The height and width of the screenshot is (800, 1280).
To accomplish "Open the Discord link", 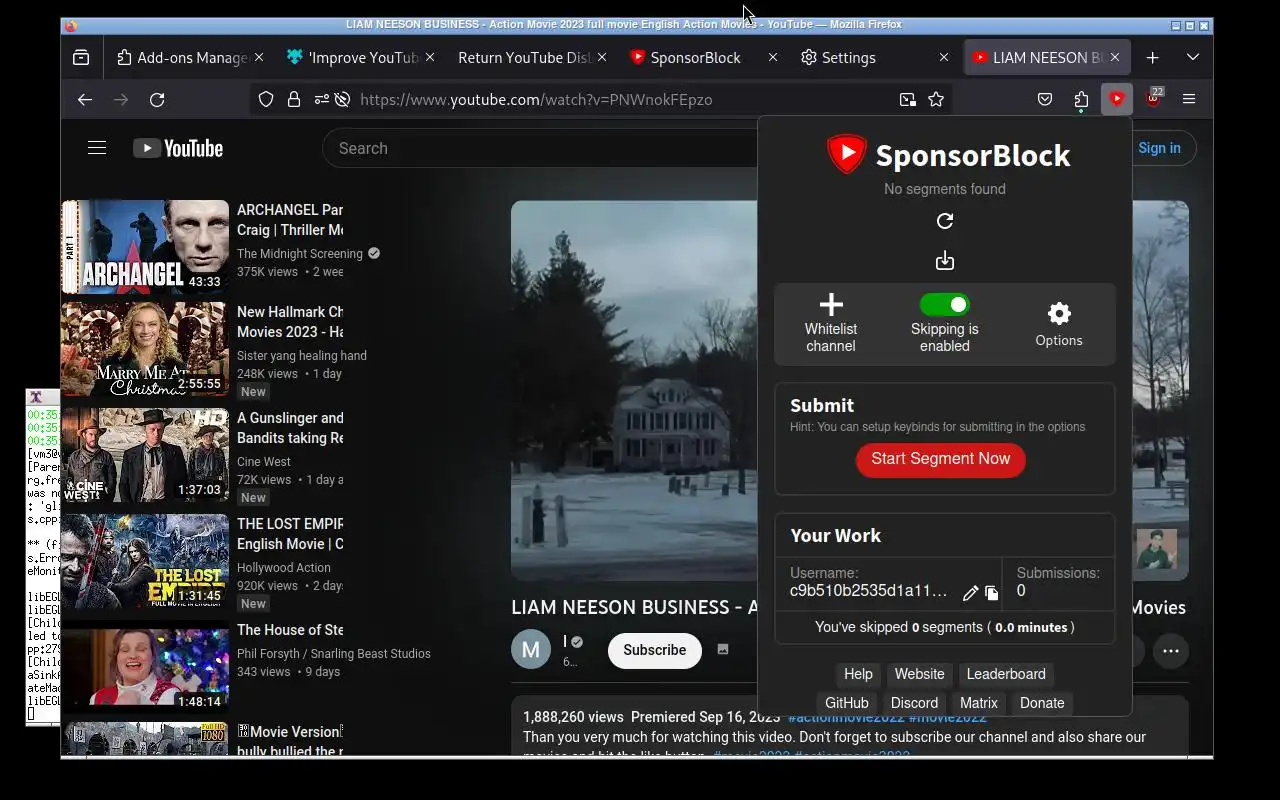I will pos(915,703).
